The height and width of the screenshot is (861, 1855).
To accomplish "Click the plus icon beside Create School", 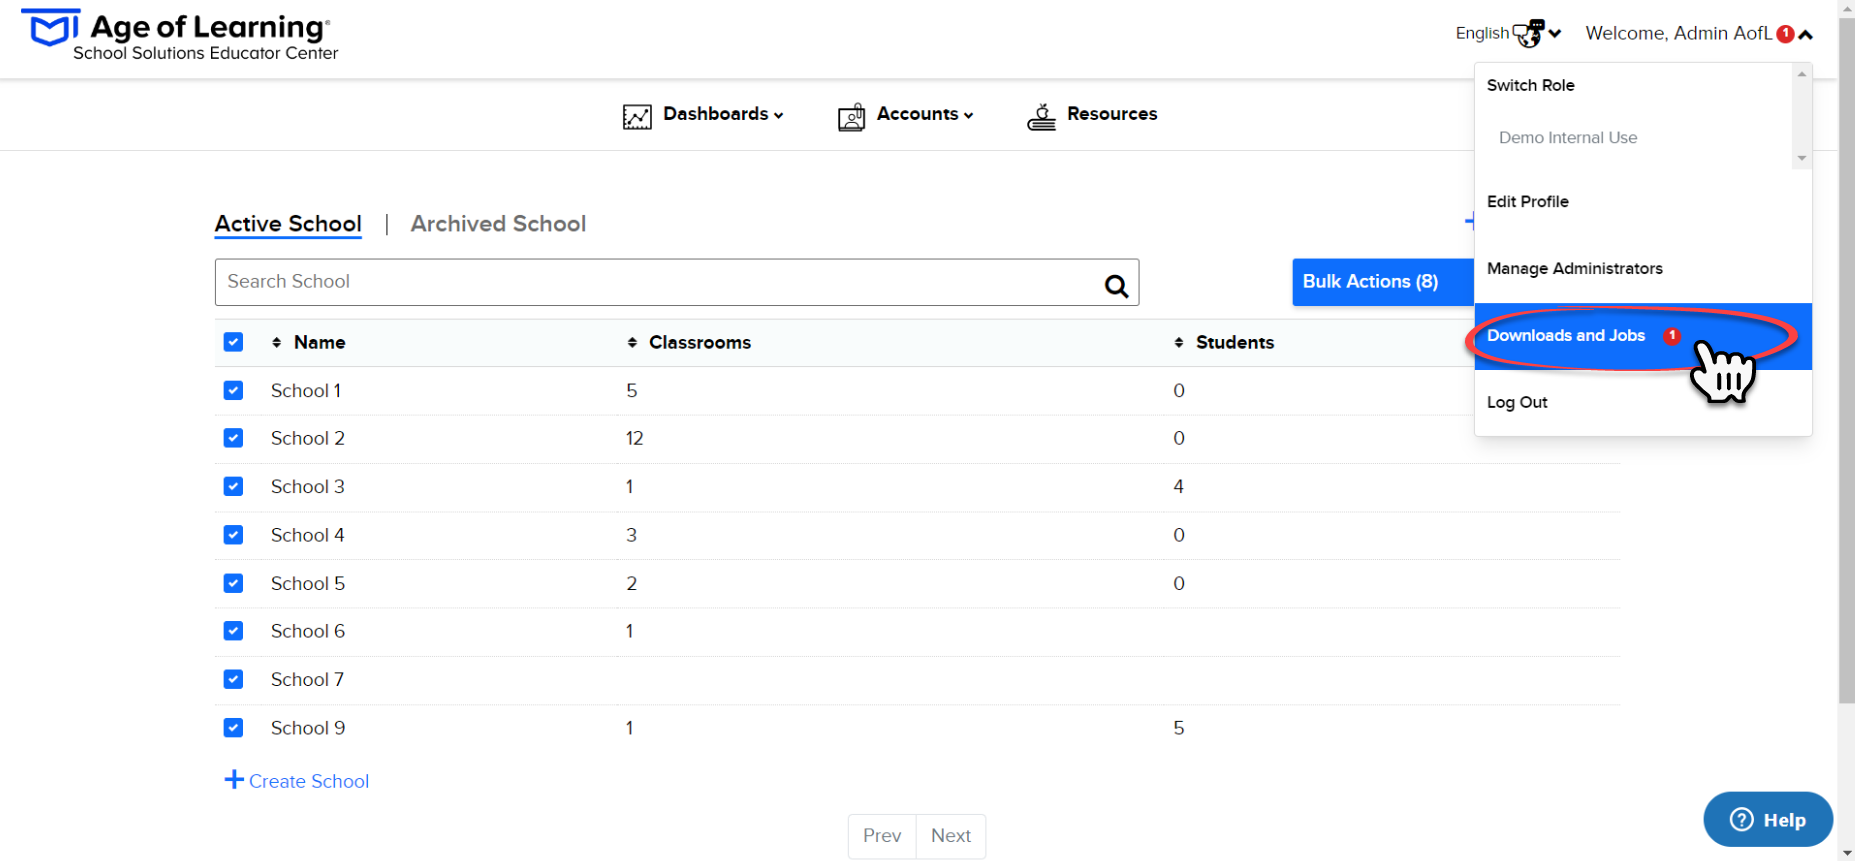I will pyautogui.click(x=234, y=779).
